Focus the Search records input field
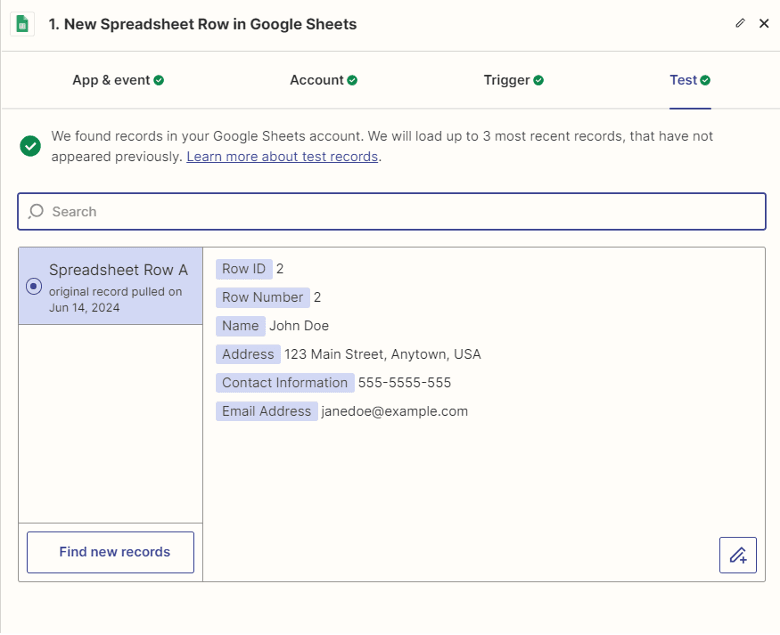 [x=400, y=211]
